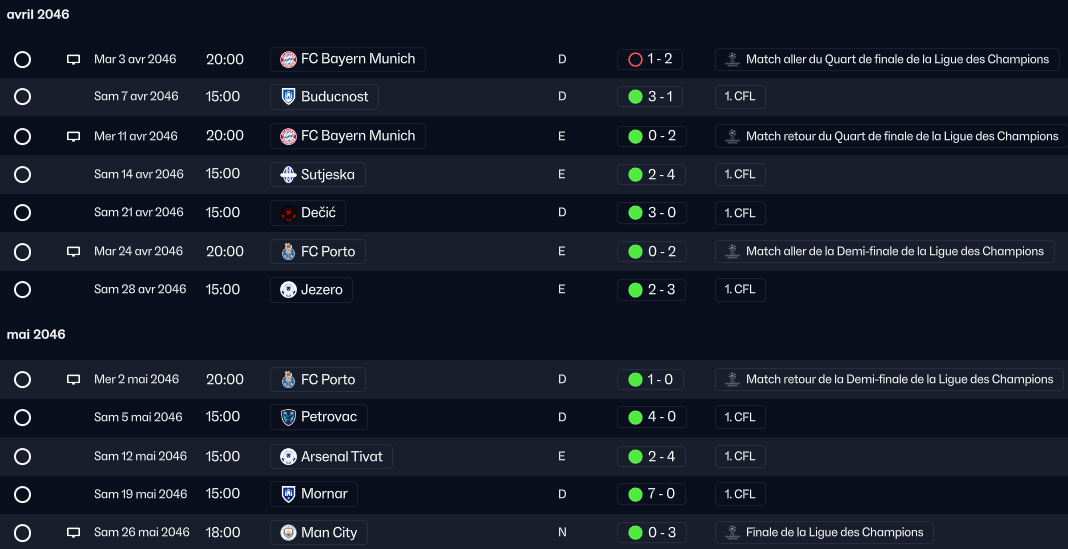Open the 0 - 3 final score button
Screen dimensions: 1068x549
click(651, 533)
